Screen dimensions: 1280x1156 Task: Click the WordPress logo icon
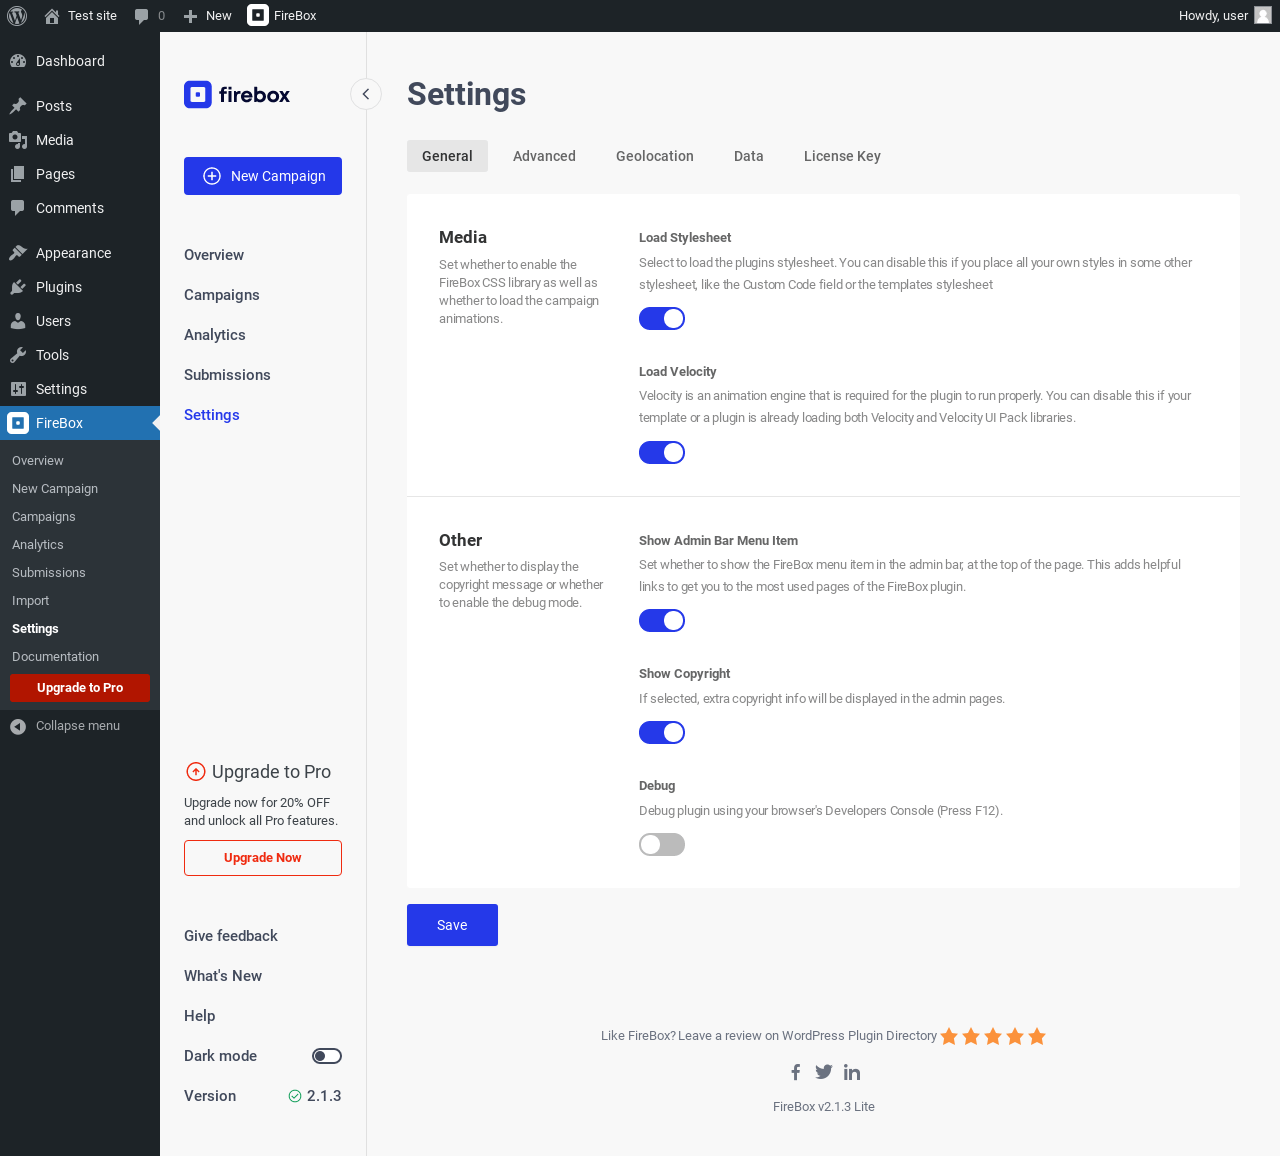[x=17, y=16]
